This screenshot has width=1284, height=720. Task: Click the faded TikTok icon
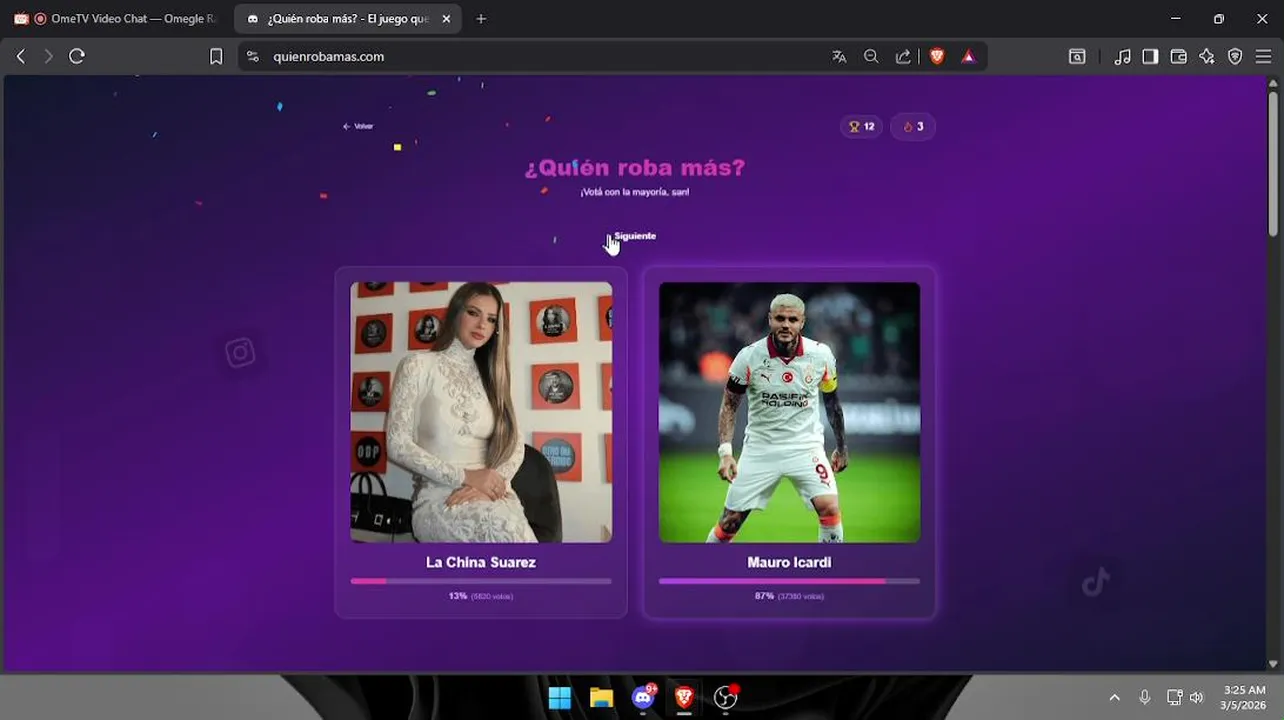1096,582
